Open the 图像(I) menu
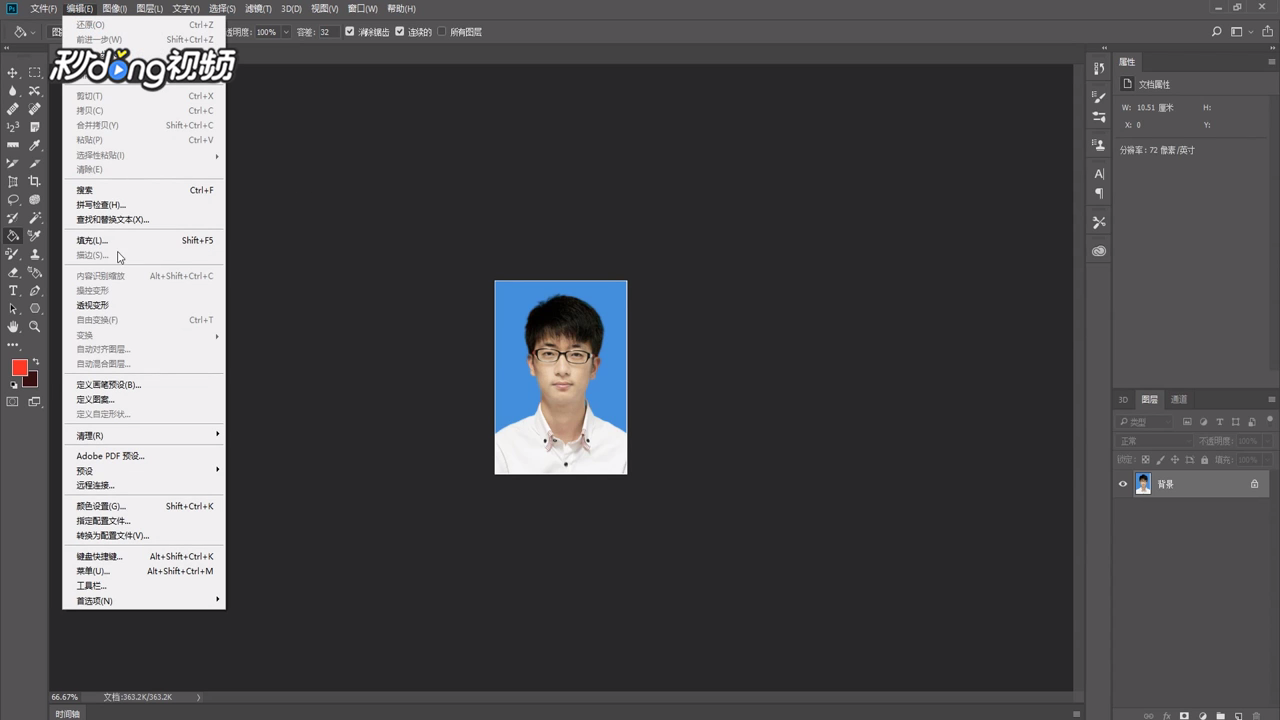Screen dimensions: 1280x720 point(114,8)
